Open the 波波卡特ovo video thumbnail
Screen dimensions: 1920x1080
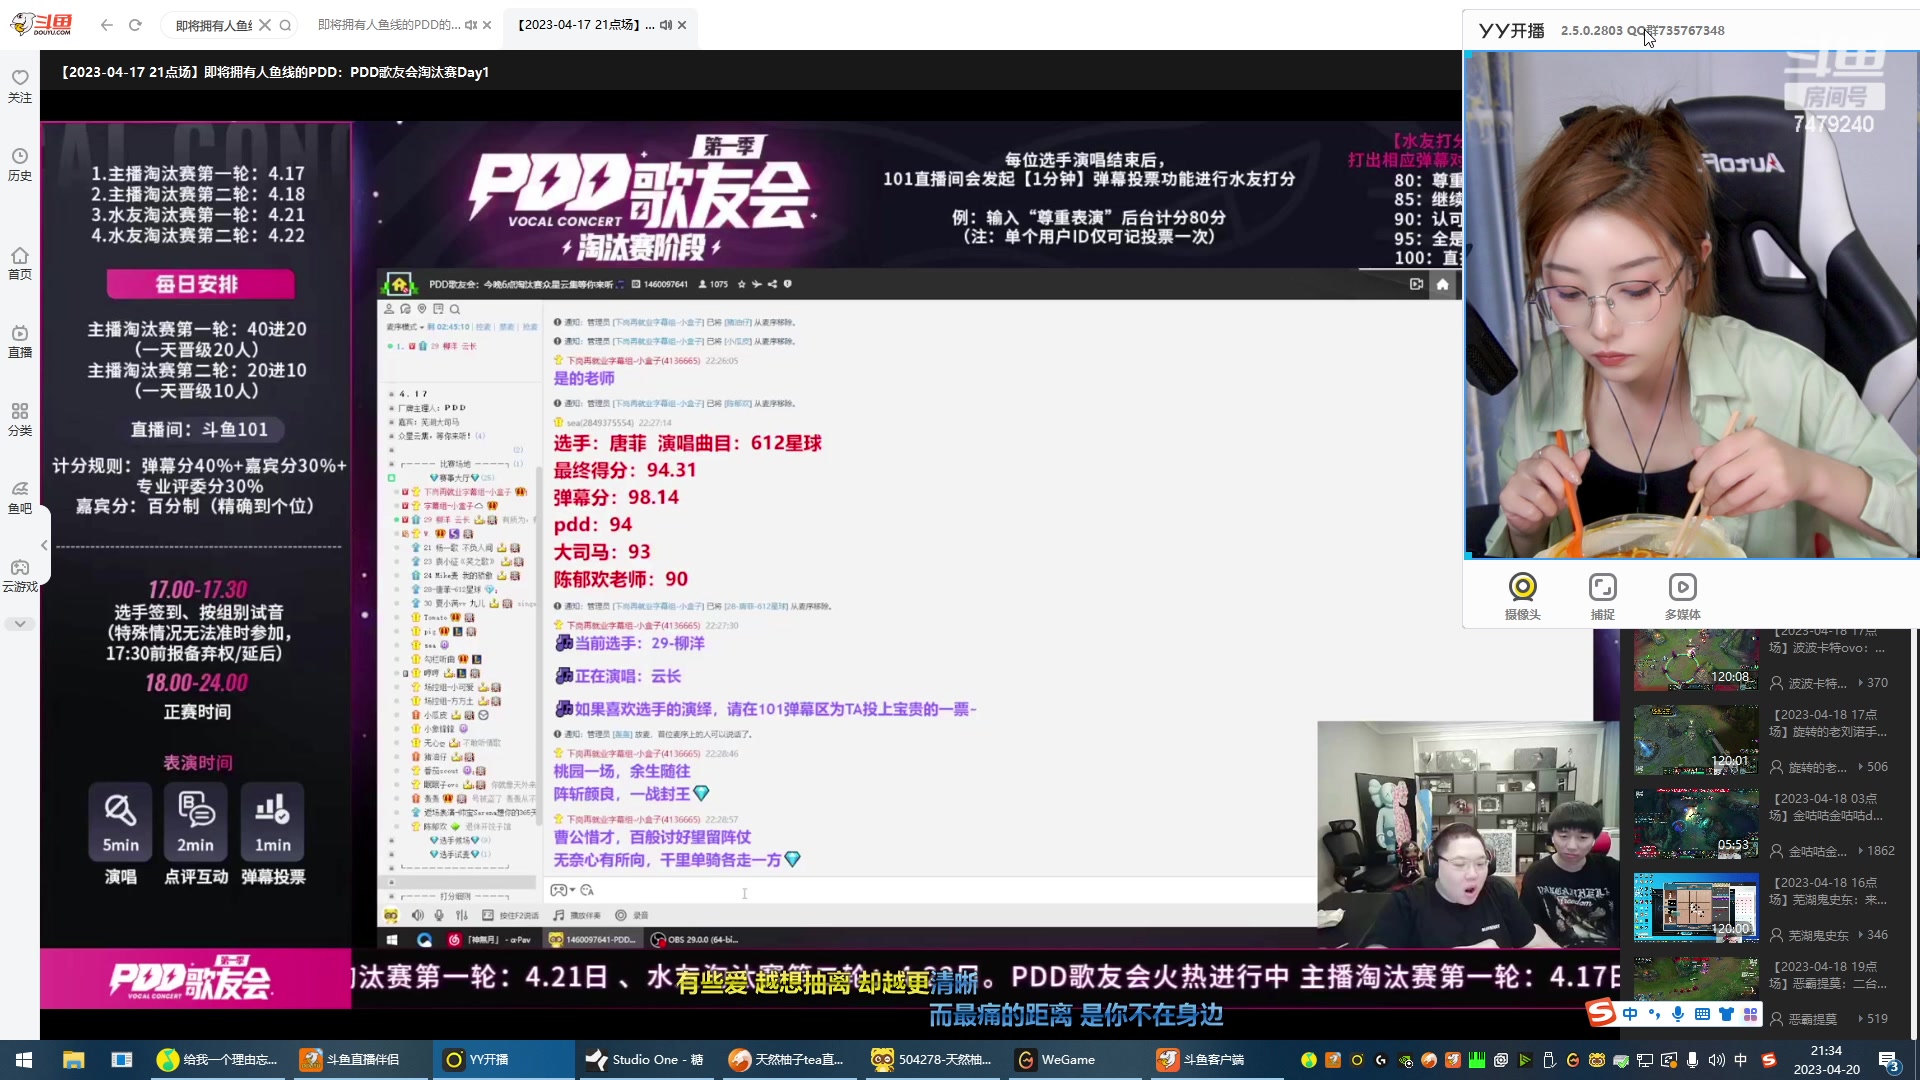1696,660
